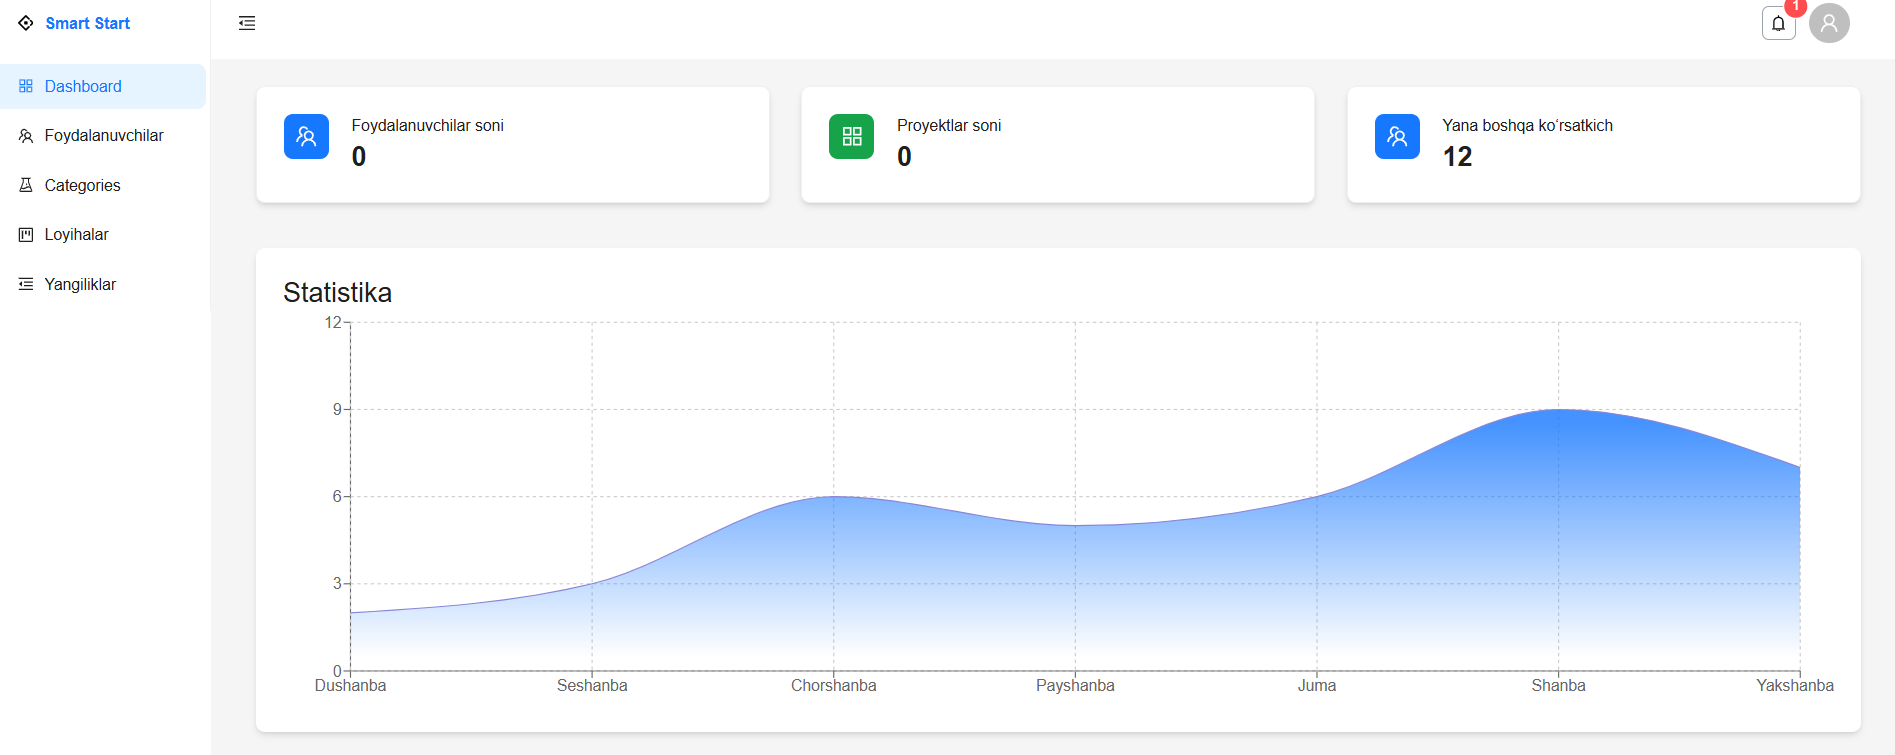This screenshot has height=755, width=1895.
Task: Open notifications via the bell icon
Action: point(1778,24)
